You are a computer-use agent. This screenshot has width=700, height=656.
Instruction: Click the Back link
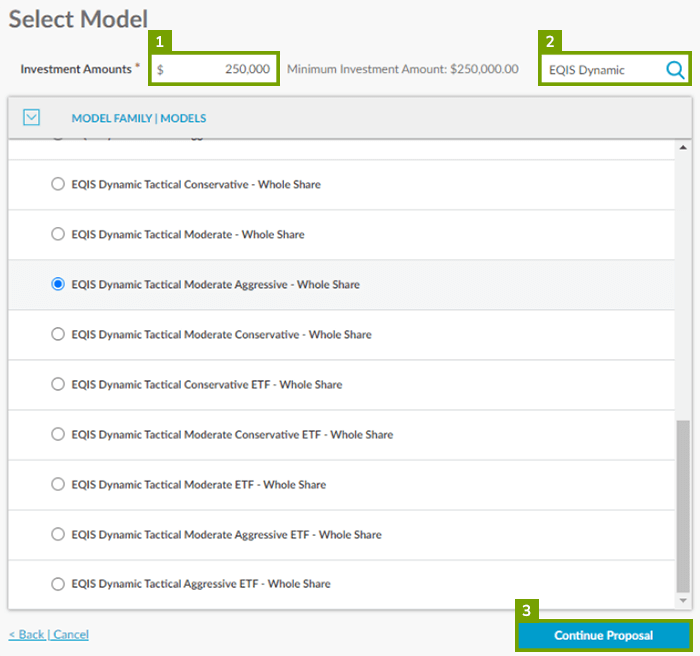27,635
